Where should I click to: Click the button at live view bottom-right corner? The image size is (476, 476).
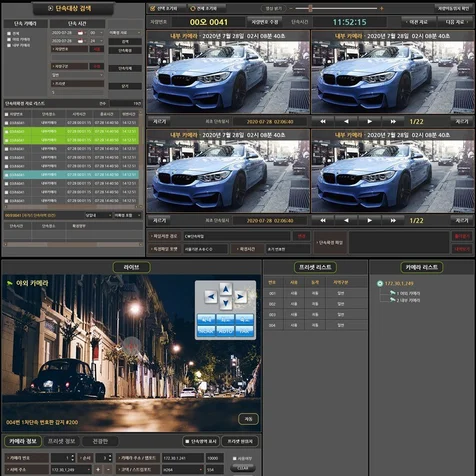248,419
